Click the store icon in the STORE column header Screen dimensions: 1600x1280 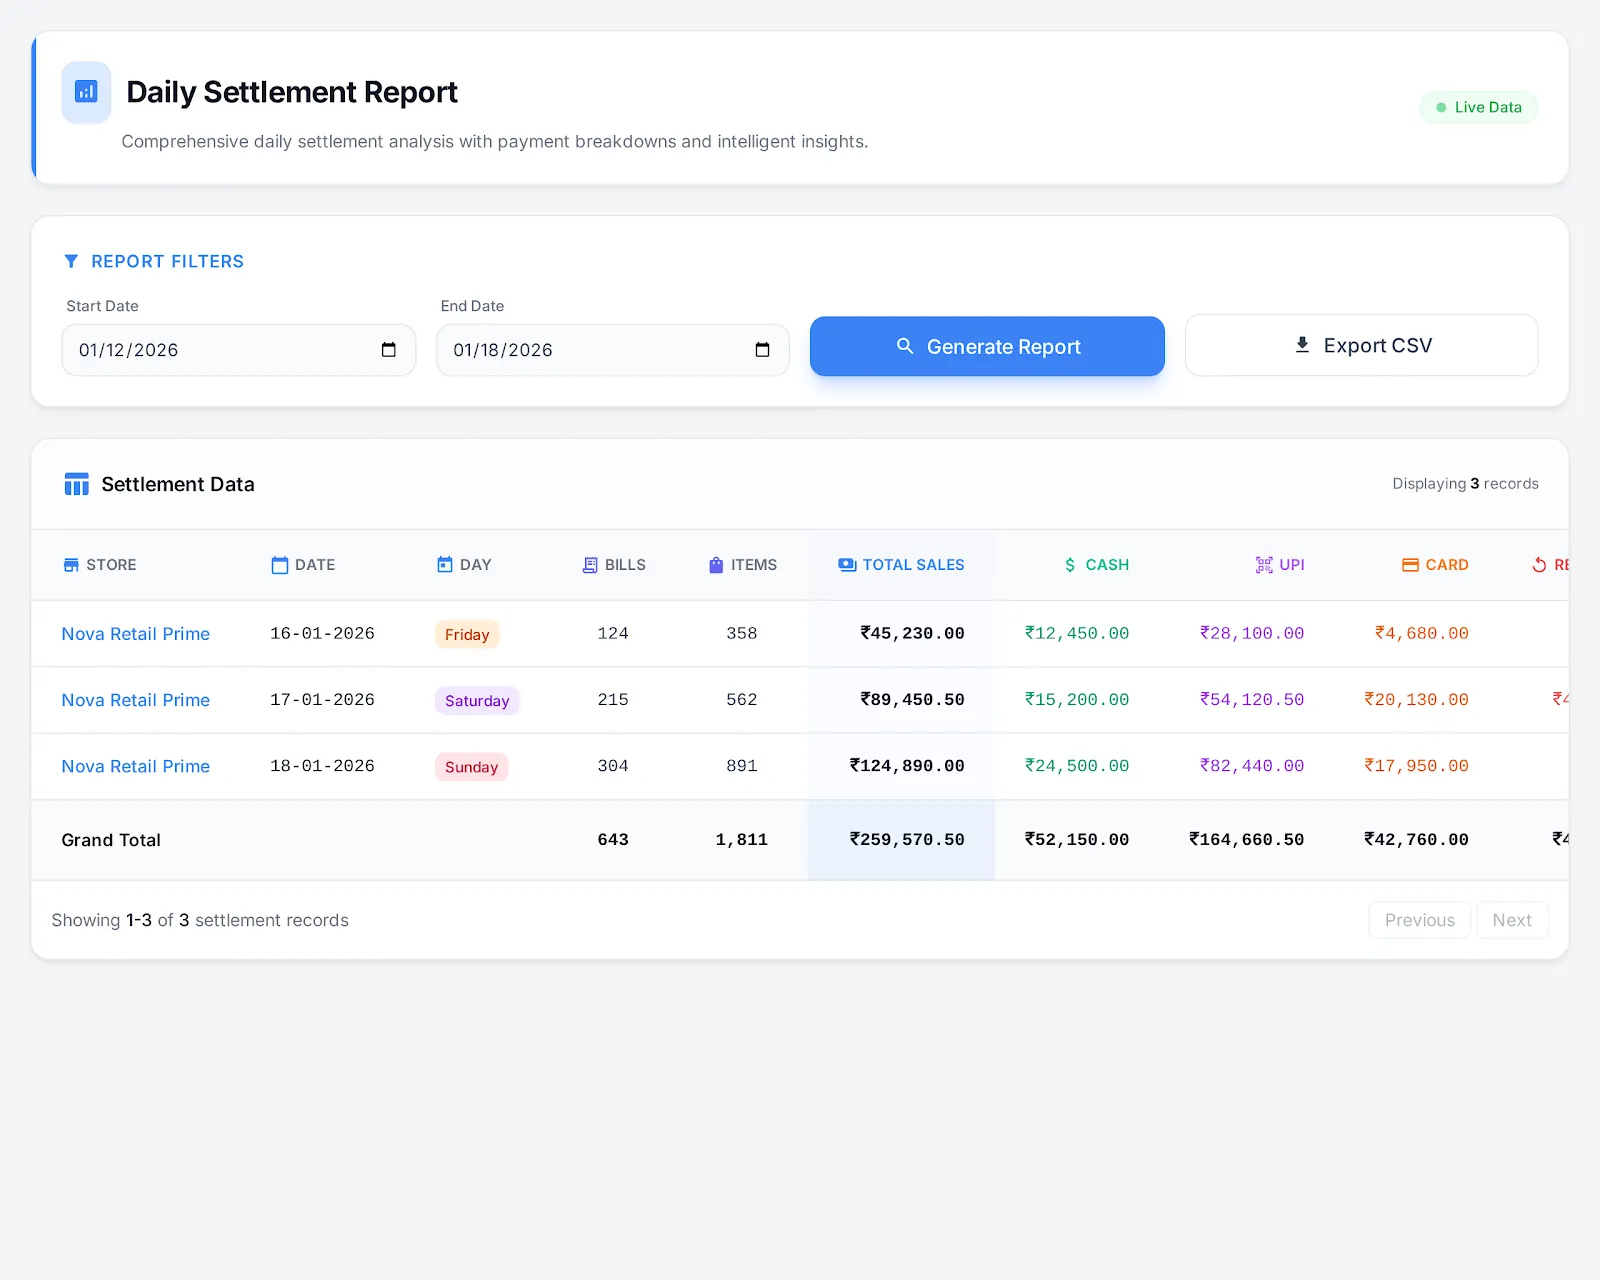(x=71, y=565)
